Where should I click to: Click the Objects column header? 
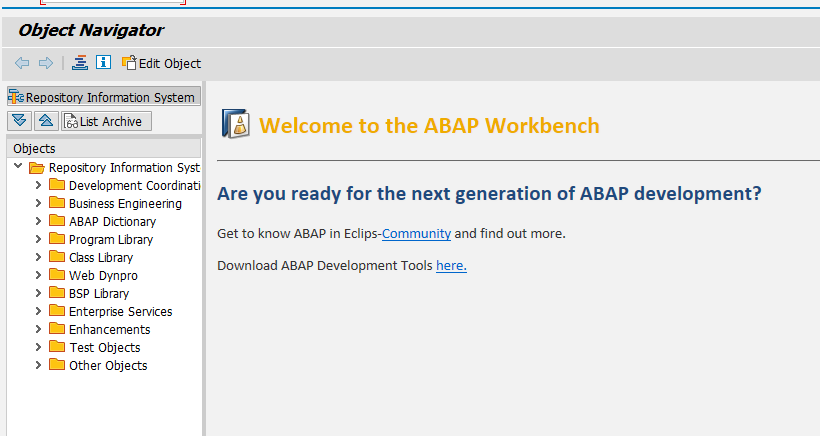(104, 148)
